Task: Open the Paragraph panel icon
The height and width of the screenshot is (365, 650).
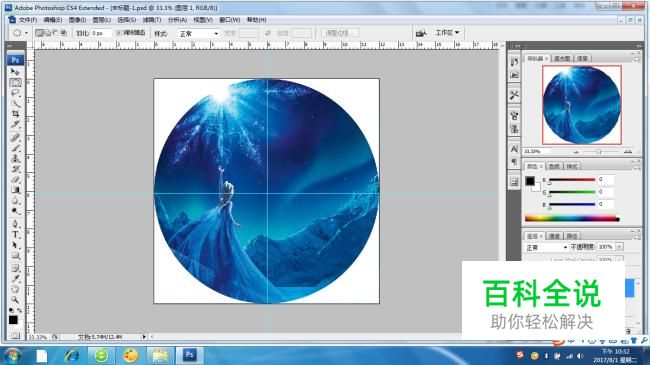Action: 514,162
